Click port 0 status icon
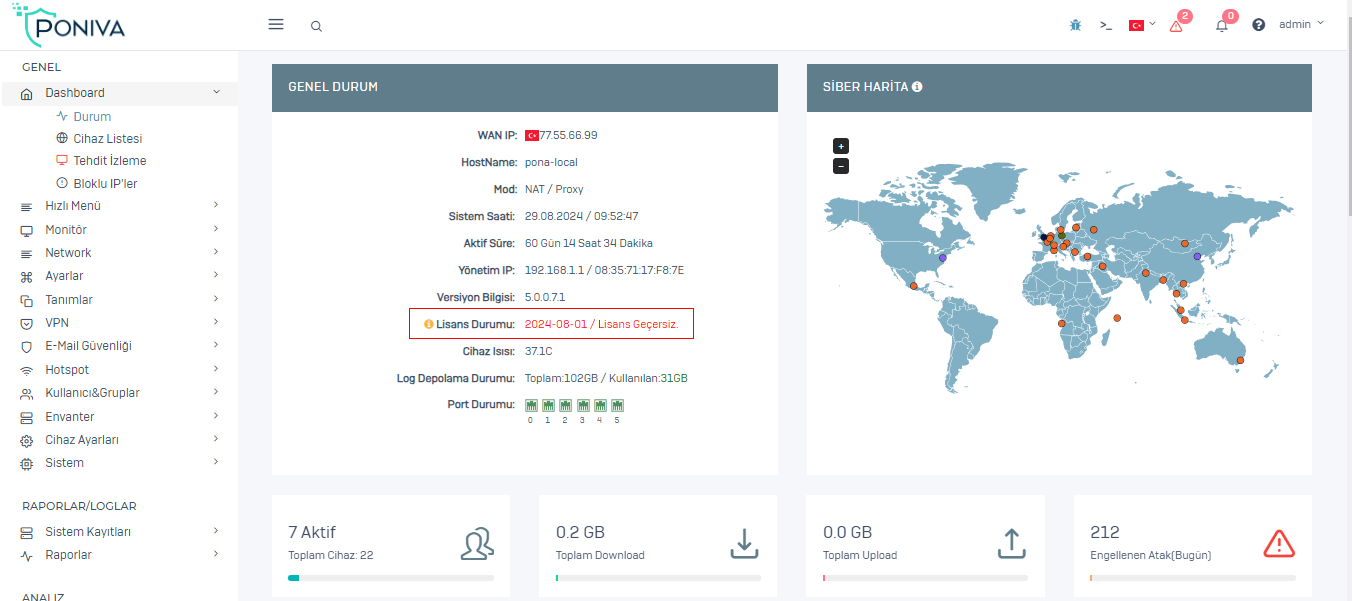The image size is (1352, 601). tap(531, 405)
